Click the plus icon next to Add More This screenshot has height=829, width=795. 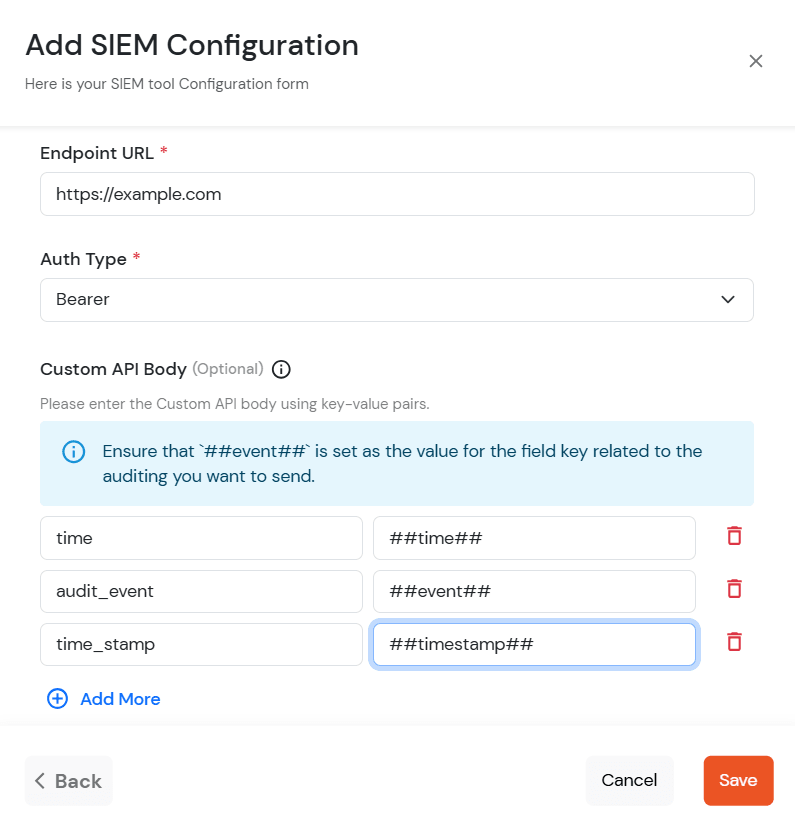[x=57, y=698]
